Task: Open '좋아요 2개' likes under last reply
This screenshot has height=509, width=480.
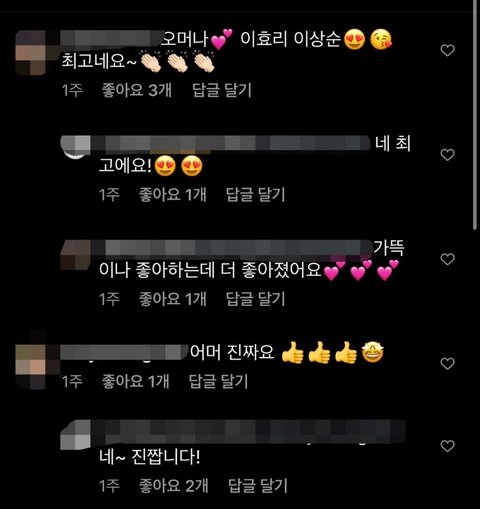Action: pos(173,486)
